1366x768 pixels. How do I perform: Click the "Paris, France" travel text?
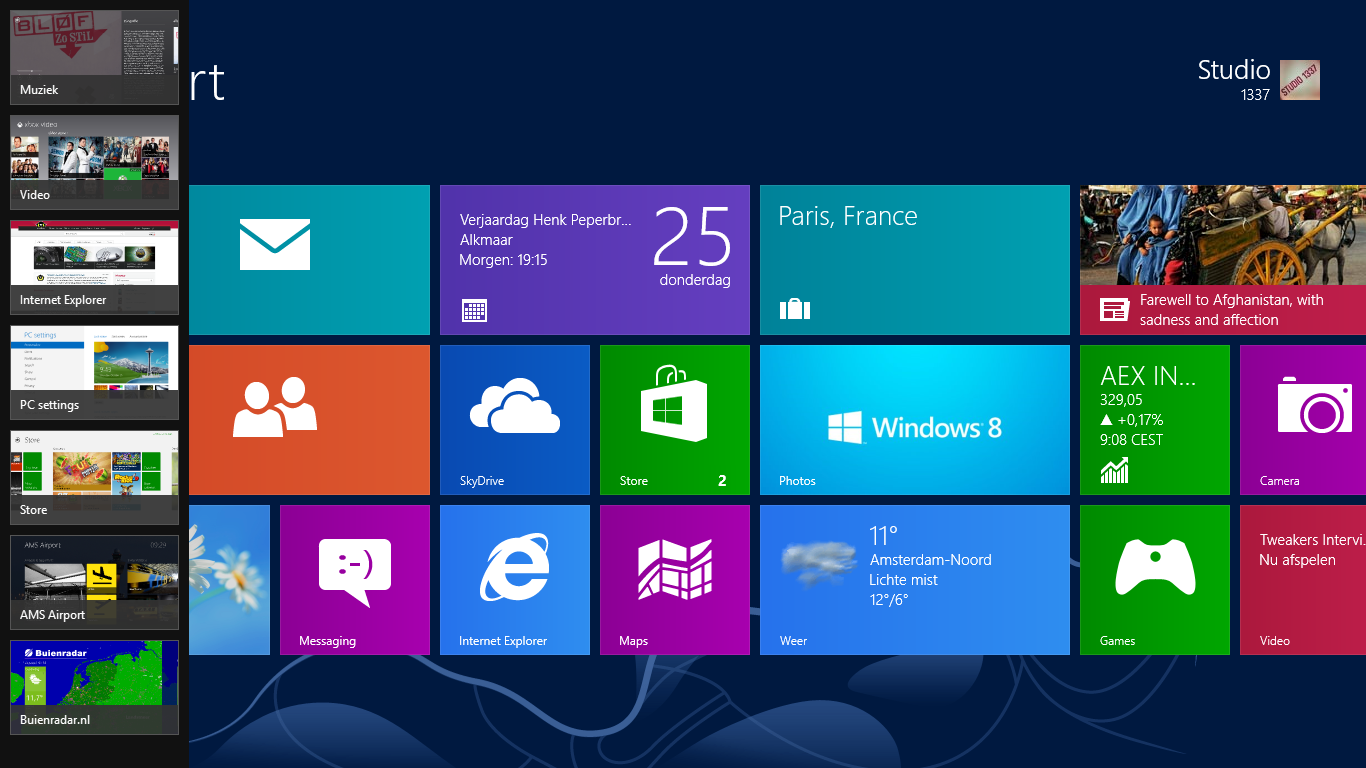coord(848,216)
